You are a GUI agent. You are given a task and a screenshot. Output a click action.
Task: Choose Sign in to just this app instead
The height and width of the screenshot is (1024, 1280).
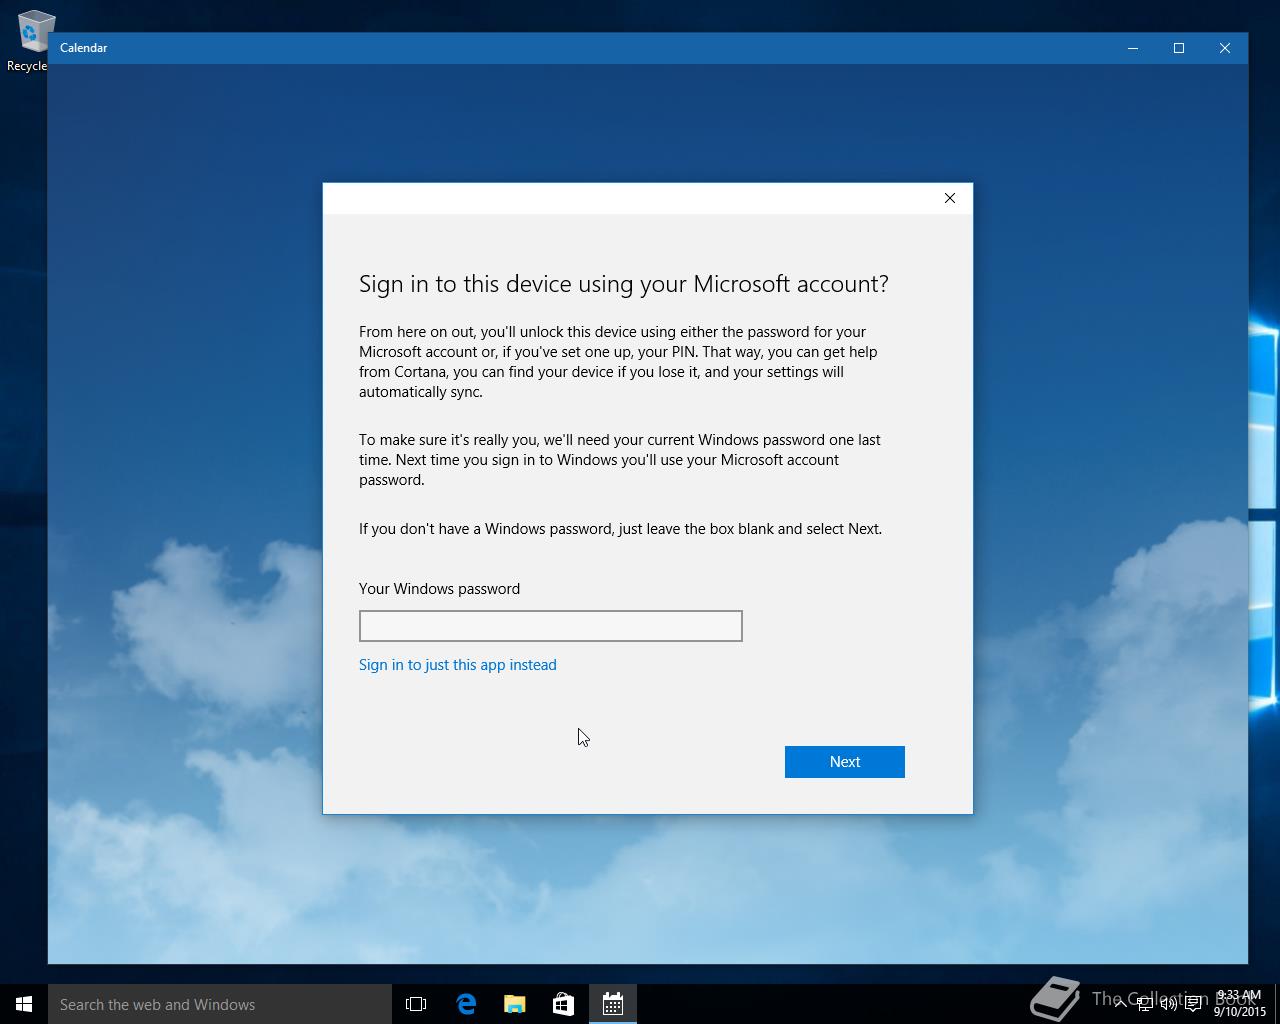[458, 665]
